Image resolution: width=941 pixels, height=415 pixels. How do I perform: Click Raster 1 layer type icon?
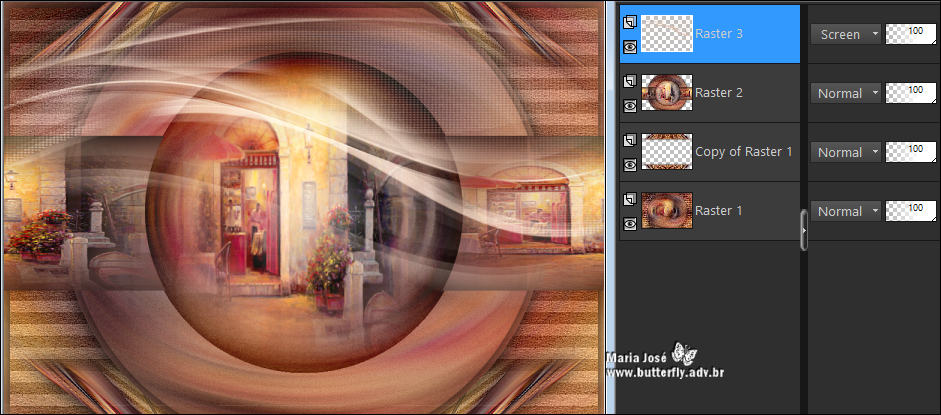[x=630, y=200]
